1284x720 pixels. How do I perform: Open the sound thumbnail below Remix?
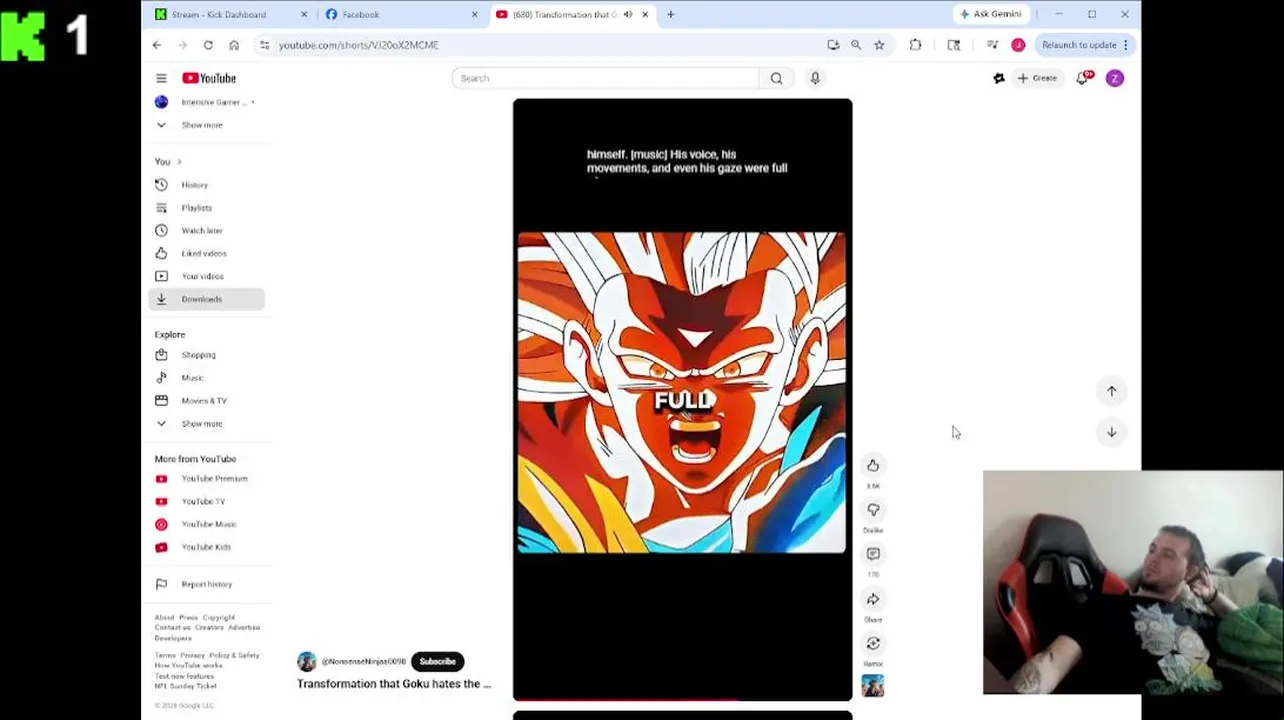click(x=873, y=686)
